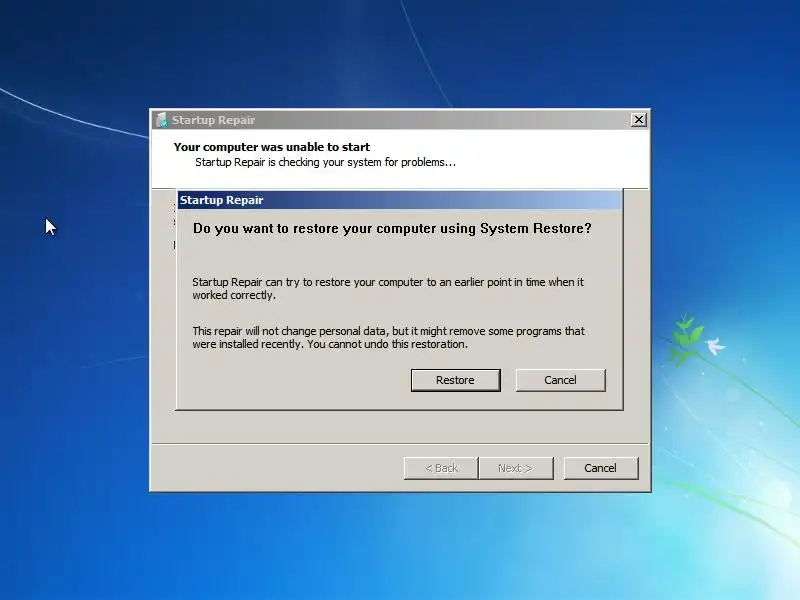Click 'Your computer was unable to start' heading
This screenshot has width=800, height=600.
(271, 147)
